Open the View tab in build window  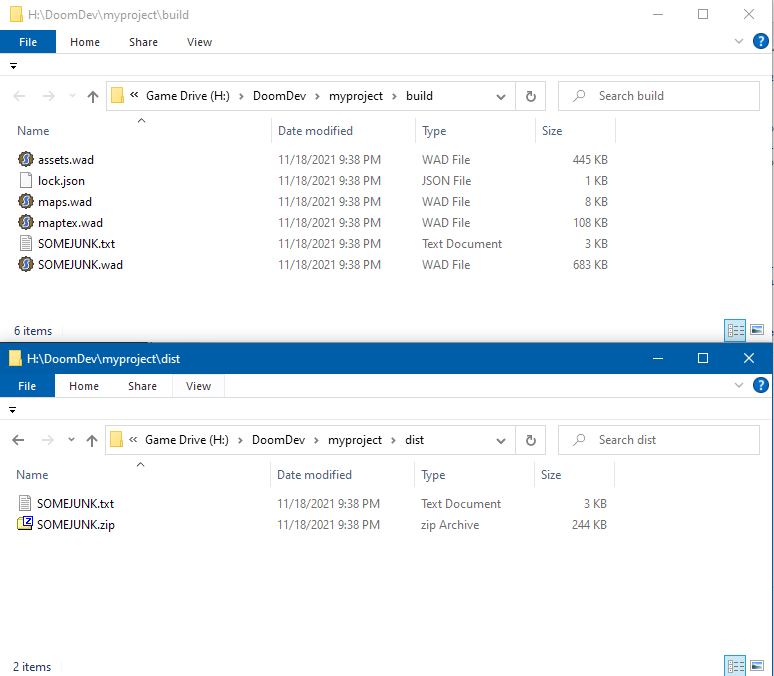coord(199,42)
